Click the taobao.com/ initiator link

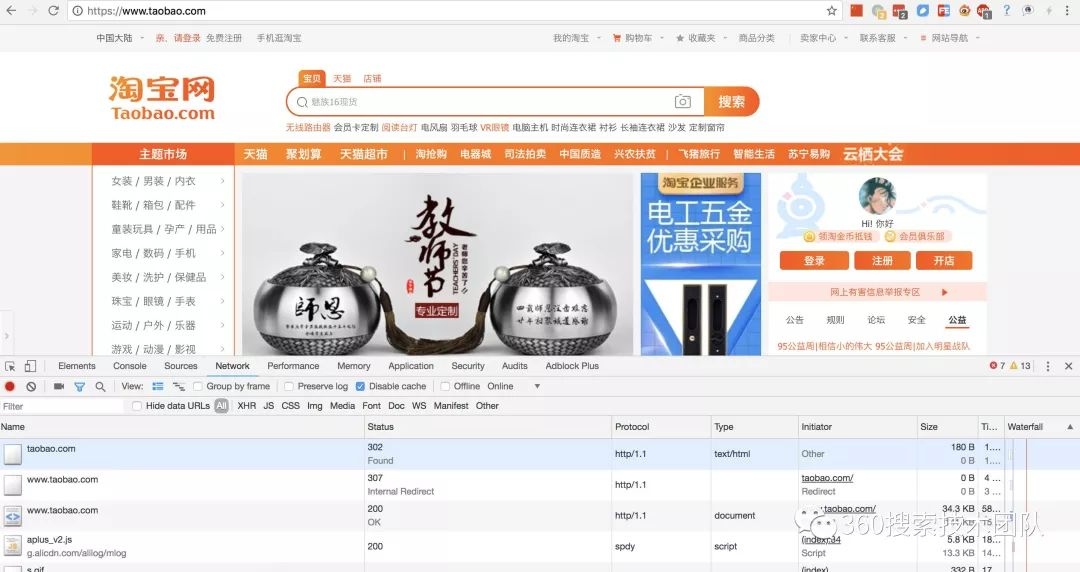(x=827, y=478)
